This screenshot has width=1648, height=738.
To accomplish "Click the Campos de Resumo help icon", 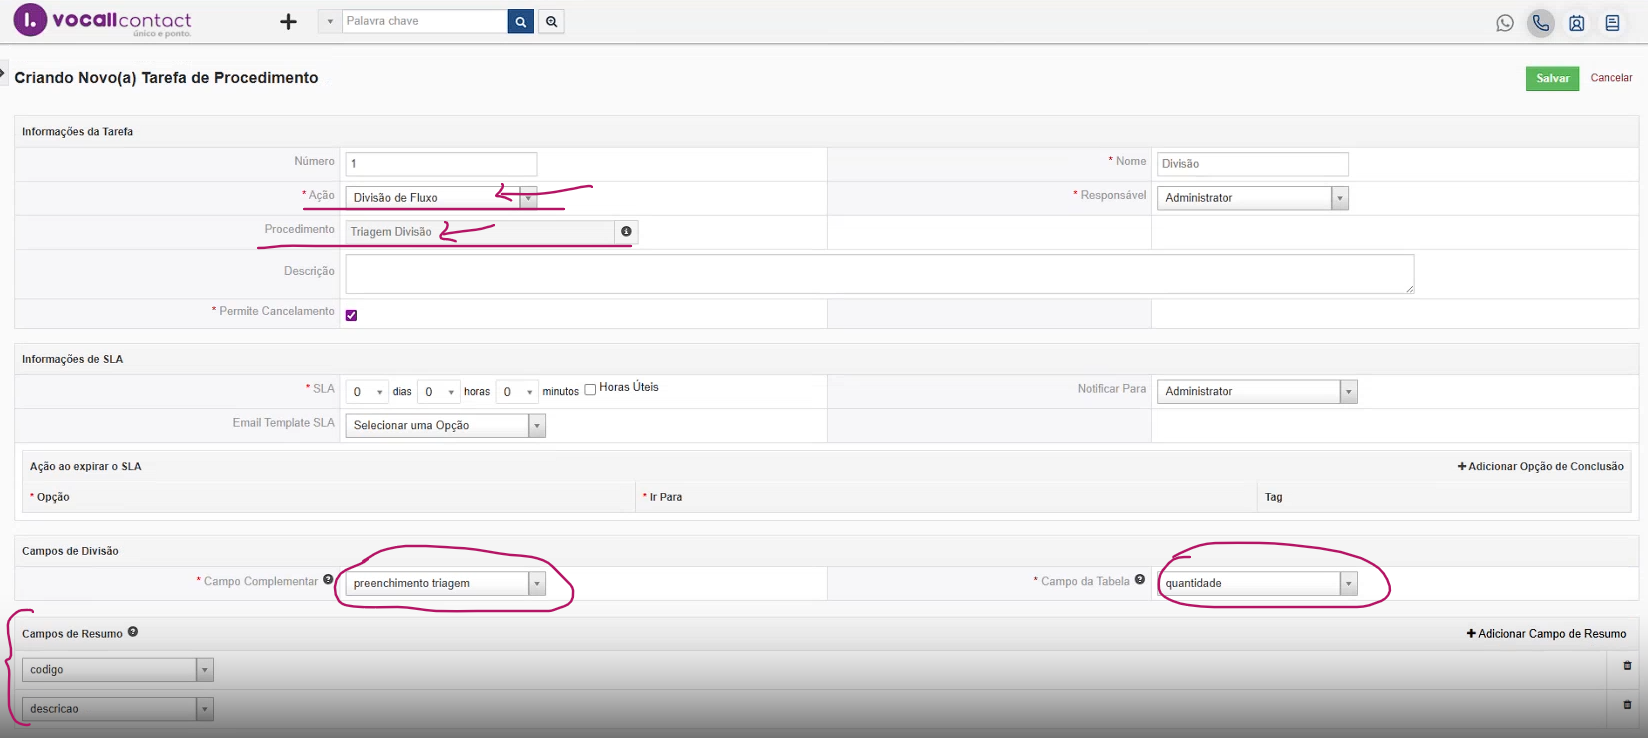I will point(133,632).
